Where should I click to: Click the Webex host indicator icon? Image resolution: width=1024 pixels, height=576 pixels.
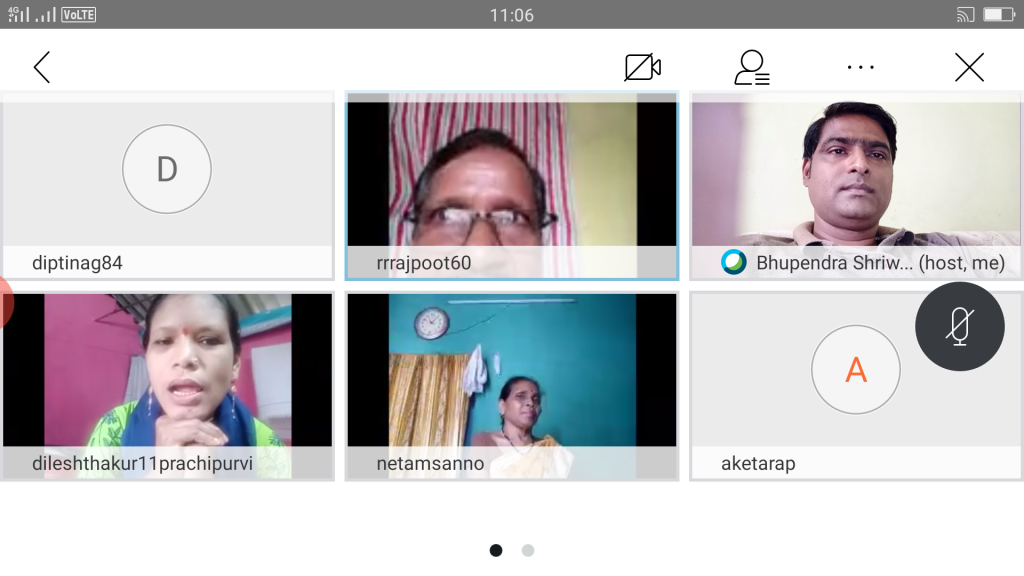click(x=734, y=262)
